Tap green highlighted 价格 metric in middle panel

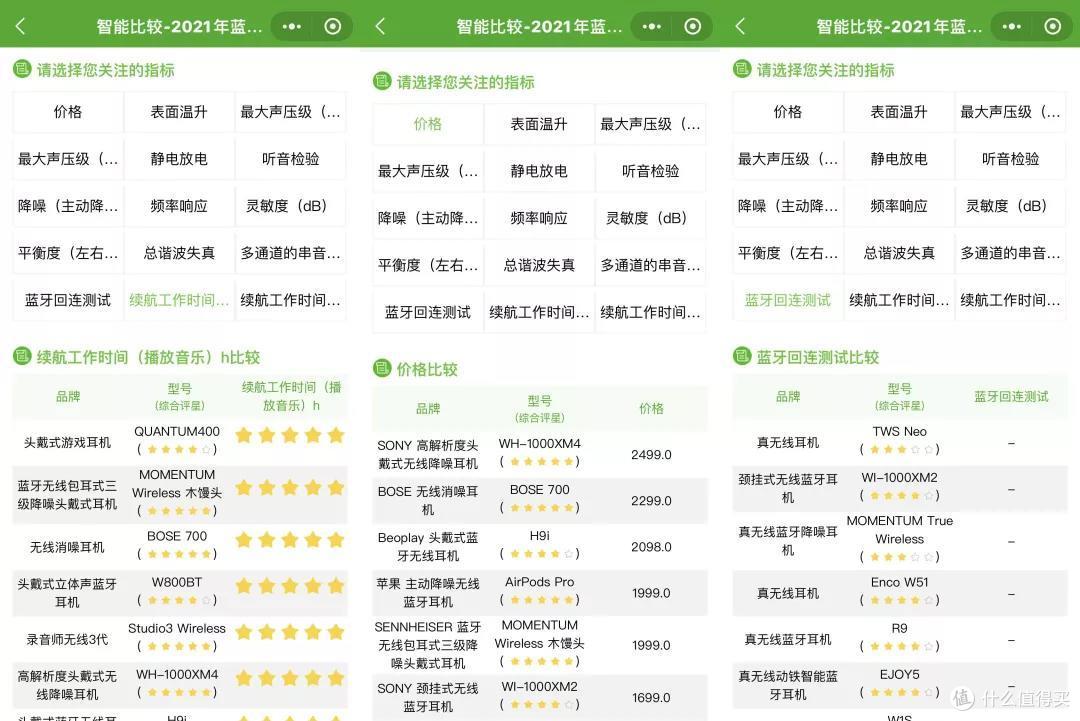pyautogui.click(x=428, y=124)
